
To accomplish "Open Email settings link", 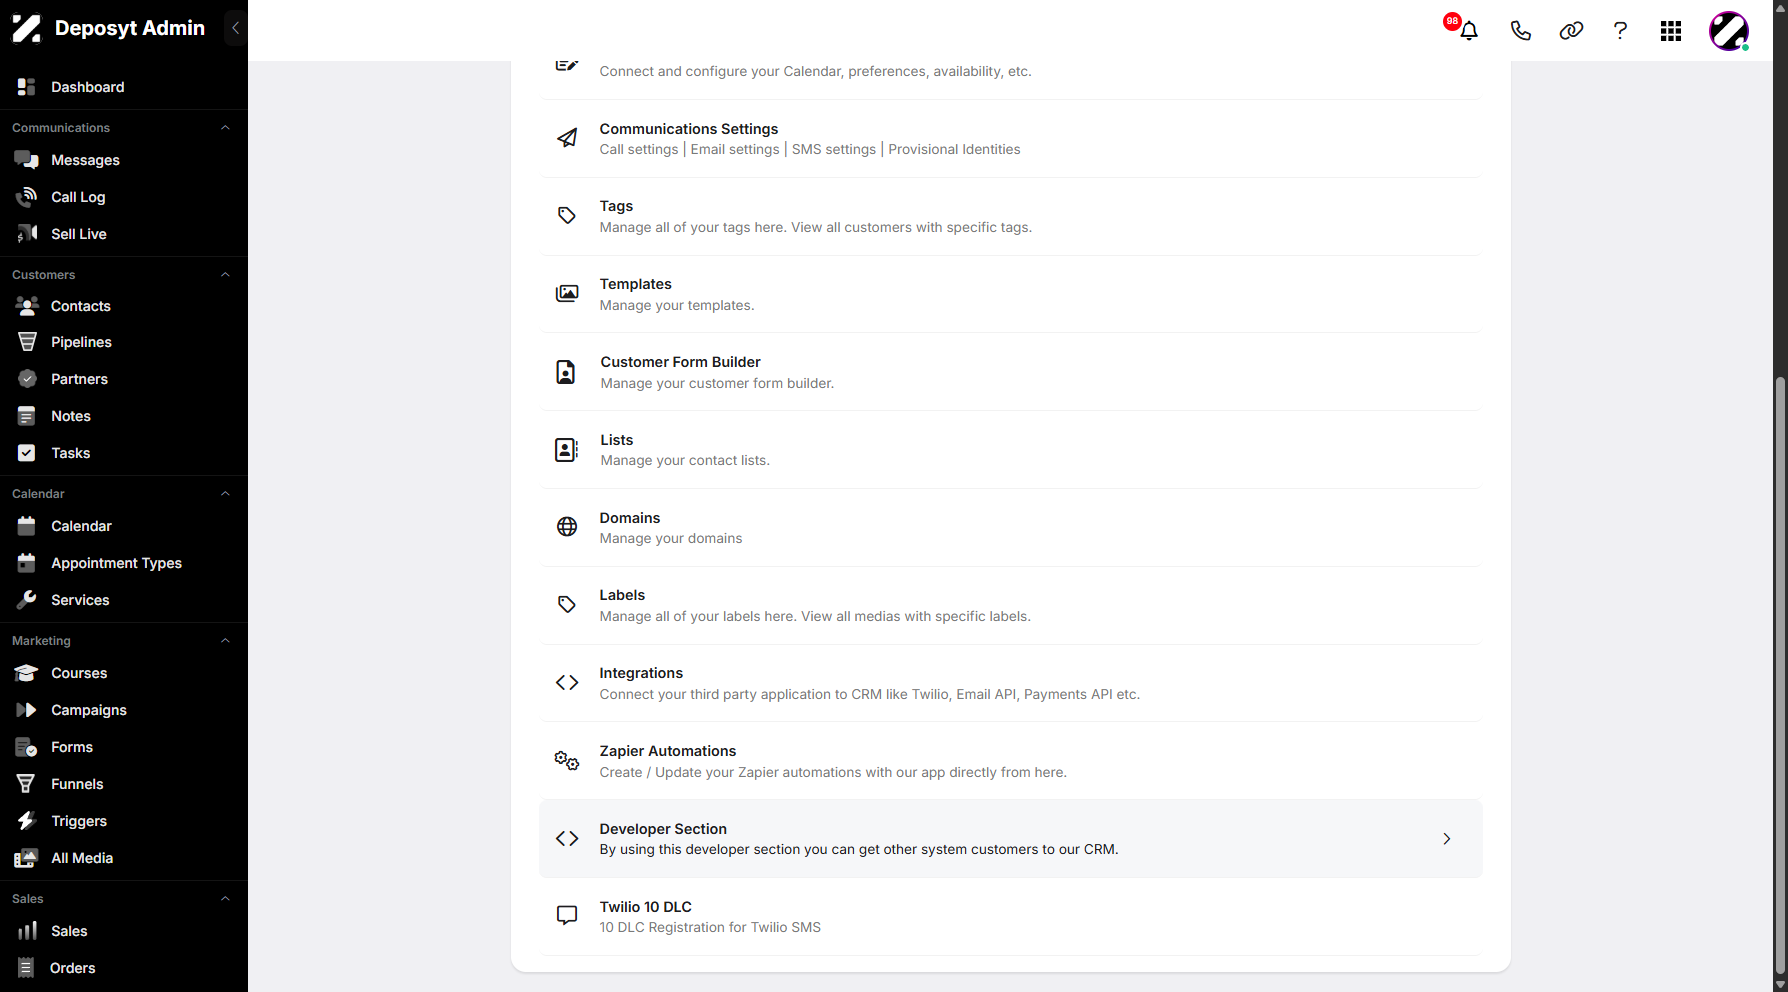I will pyautogui.click(x=735, y=149).
